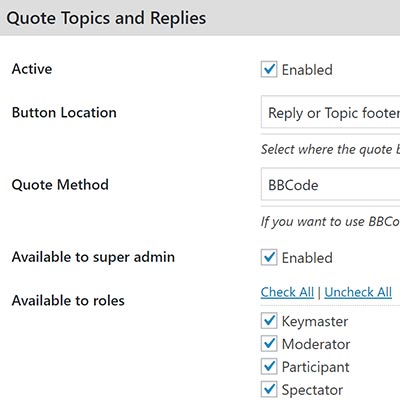Click the Quote Topics and Replies header
This screenshot has height=400, width=400.
106,18
